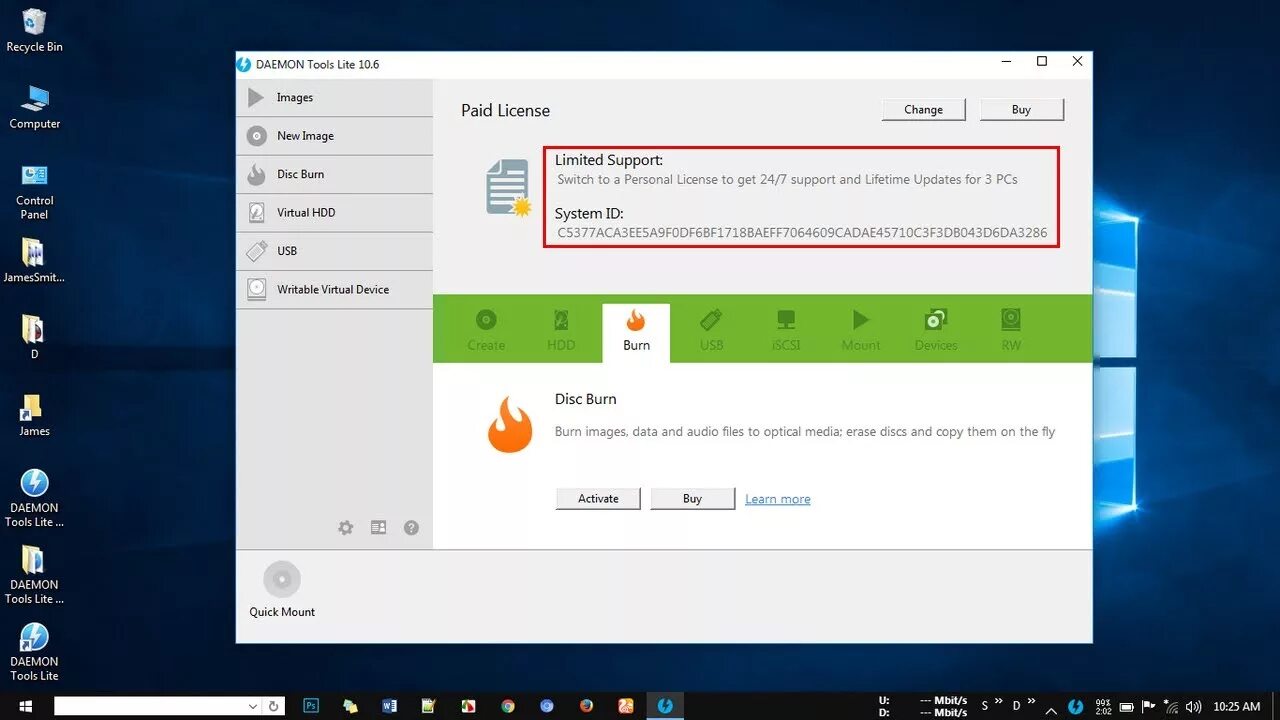Click the DAEMON Tools title bar logo
This screenshot has width=1280, height=720.
pos(244,64)
